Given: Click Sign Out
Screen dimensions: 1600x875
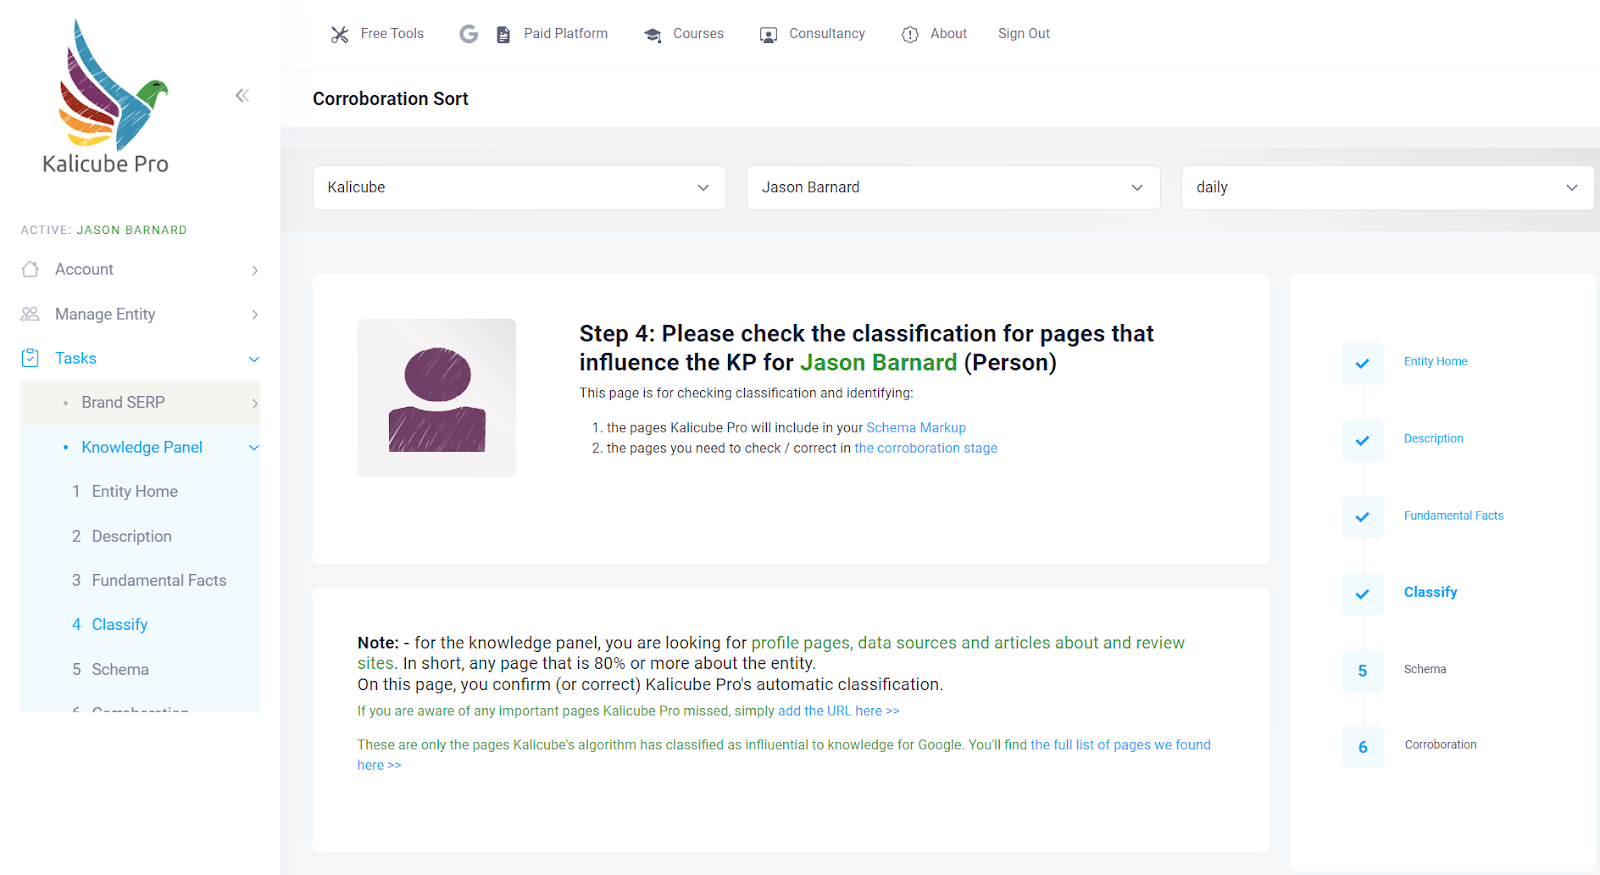Looking at the screenshot, I should (x=1024, y=34).
